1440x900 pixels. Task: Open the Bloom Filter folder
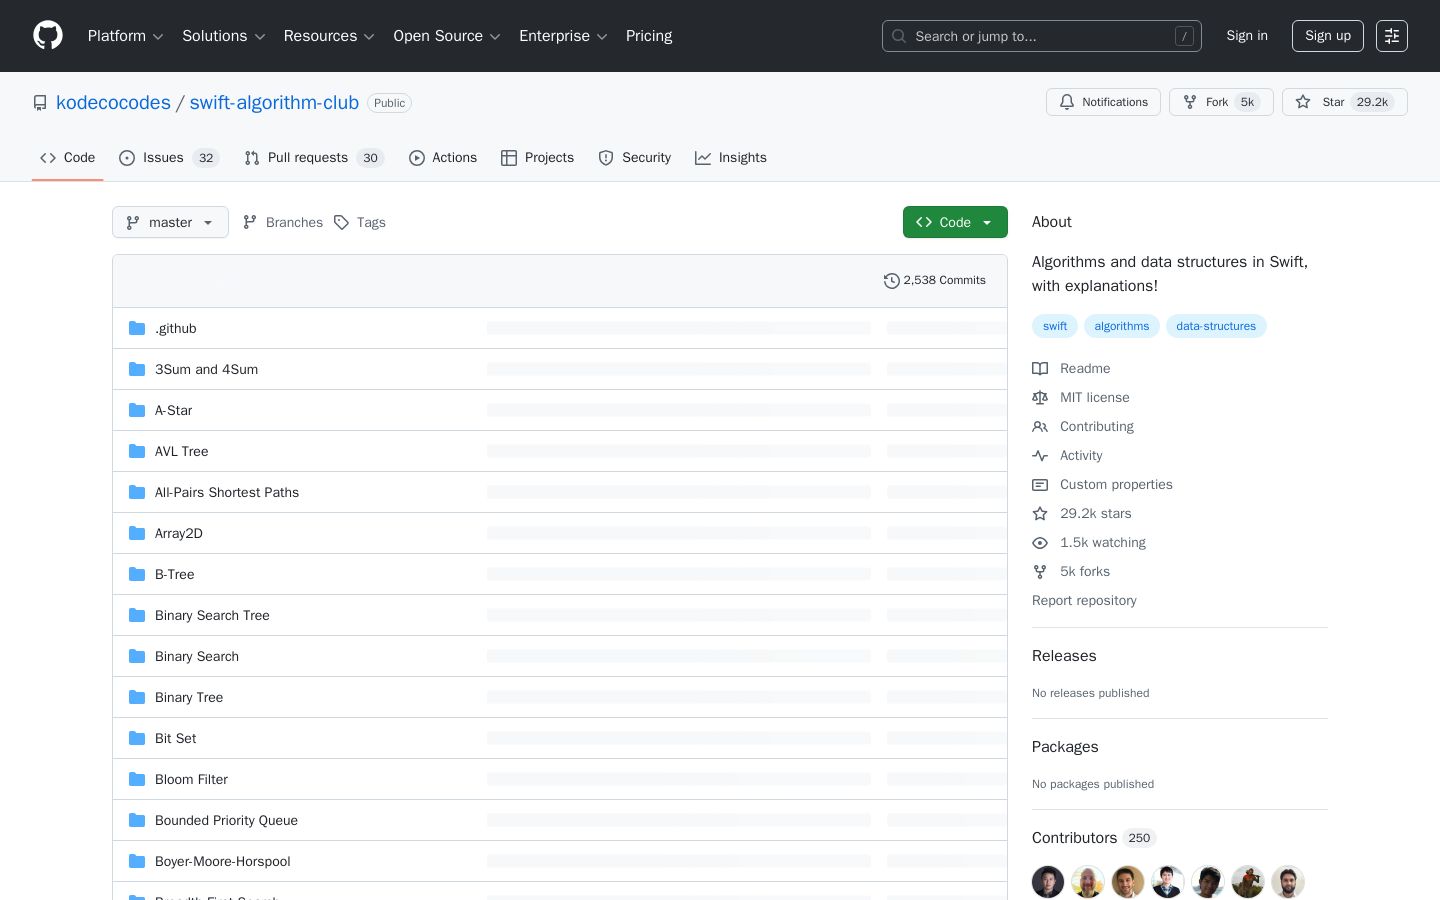click(x=191, y=779)
